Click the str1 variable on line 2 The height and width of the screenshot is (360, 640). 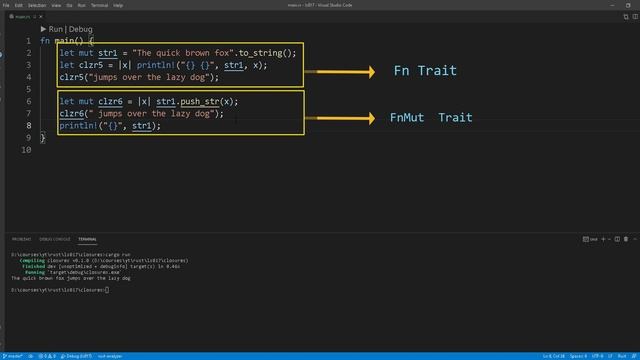point(108,53)
